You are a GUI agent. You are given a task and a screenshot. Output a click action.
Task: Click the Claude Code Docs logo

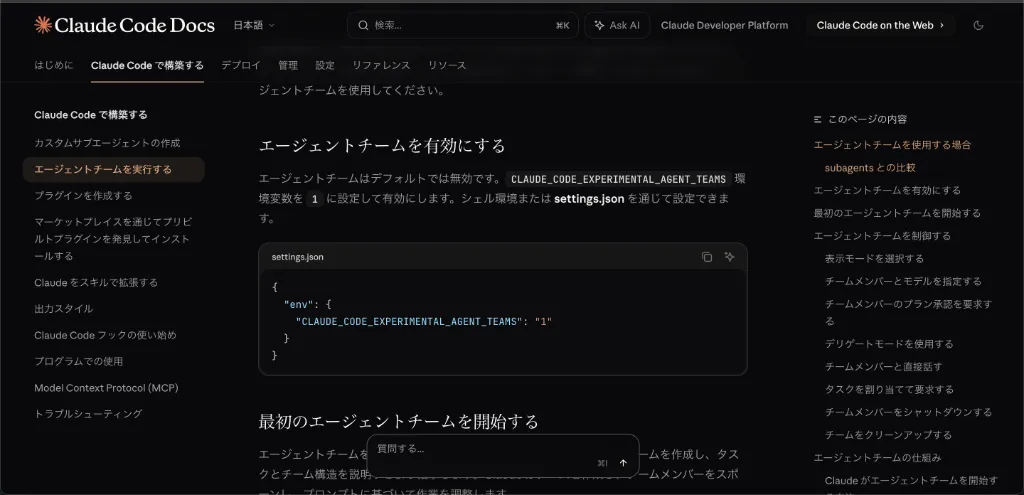[x=124, y=25]
